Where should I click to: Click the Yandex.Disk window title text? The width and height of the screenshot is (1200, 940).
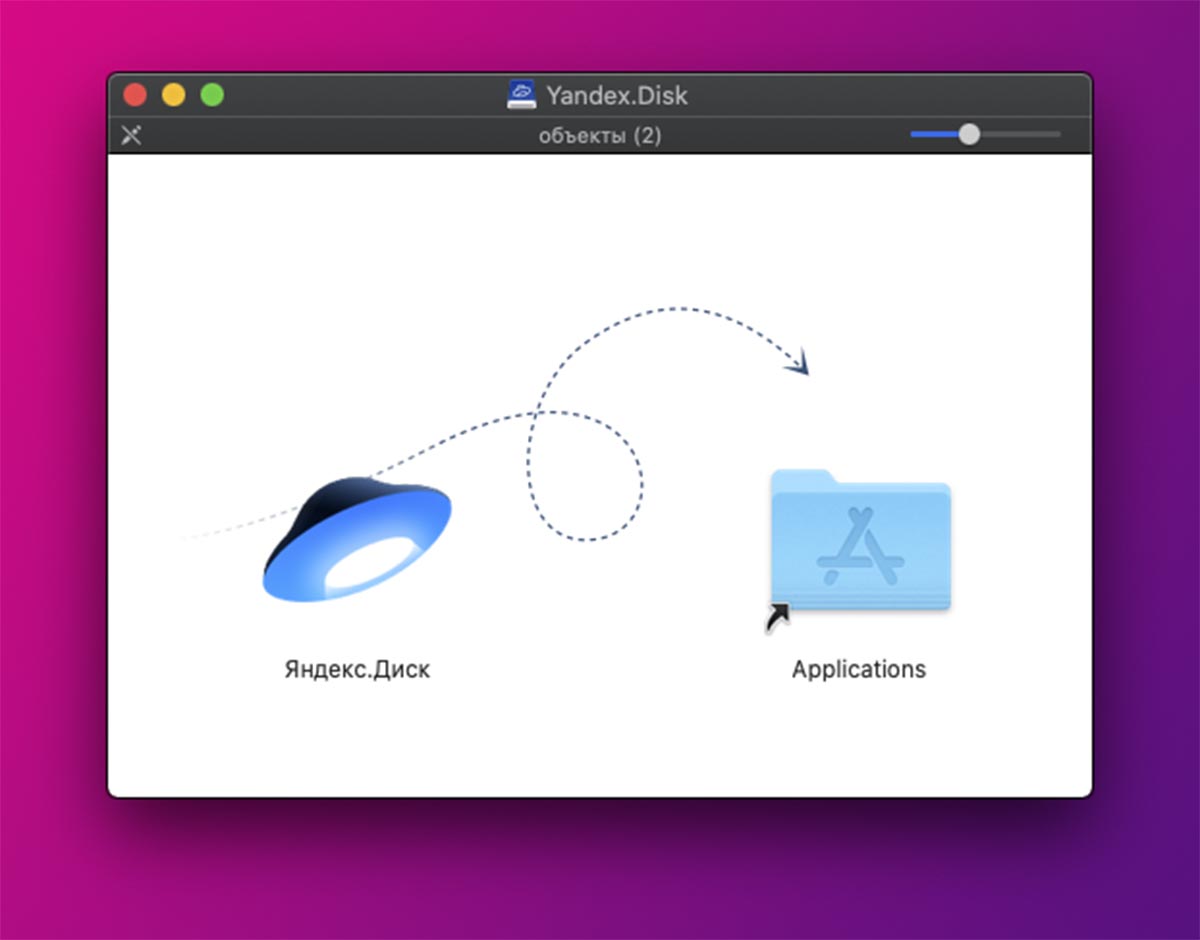point(617,95)
